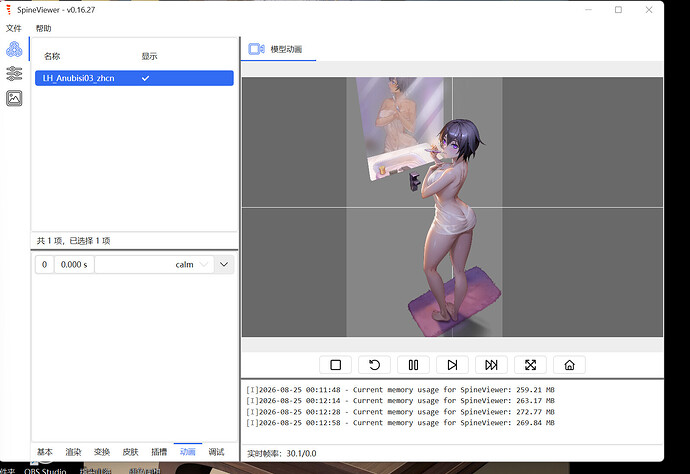Close the SpineViewer window
Viewport: 690px width, 474px height.
[x=649, y=10]
